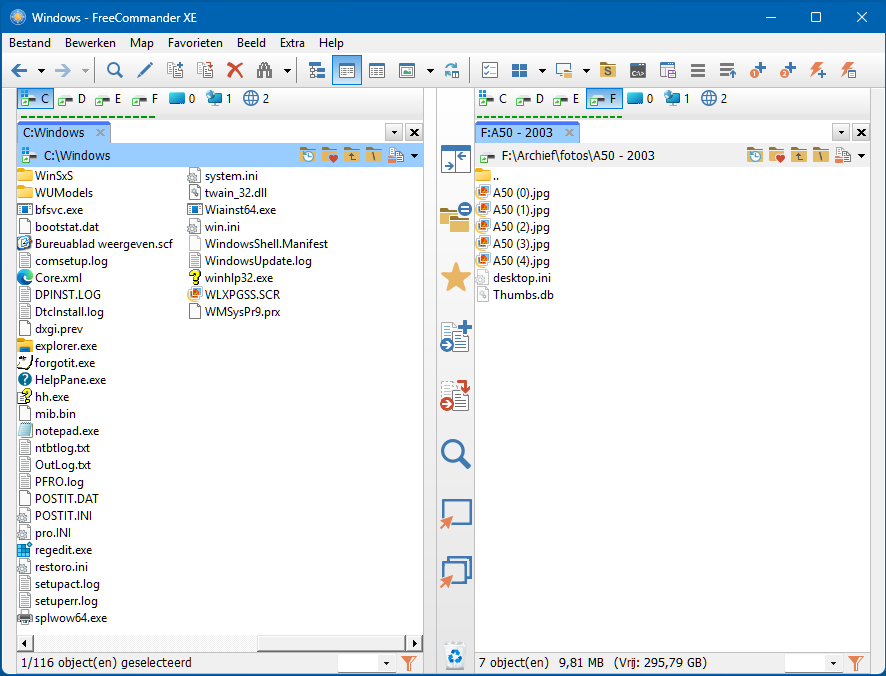Open the dropdown next to the four-squares icon
Viewport: 886px width, 676px height.
(x=542, y=71)
